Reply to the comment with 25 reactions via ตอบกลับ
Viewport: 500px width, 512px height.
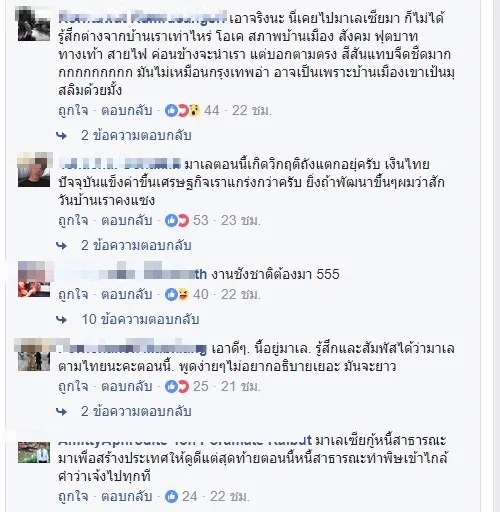(127, 386)
